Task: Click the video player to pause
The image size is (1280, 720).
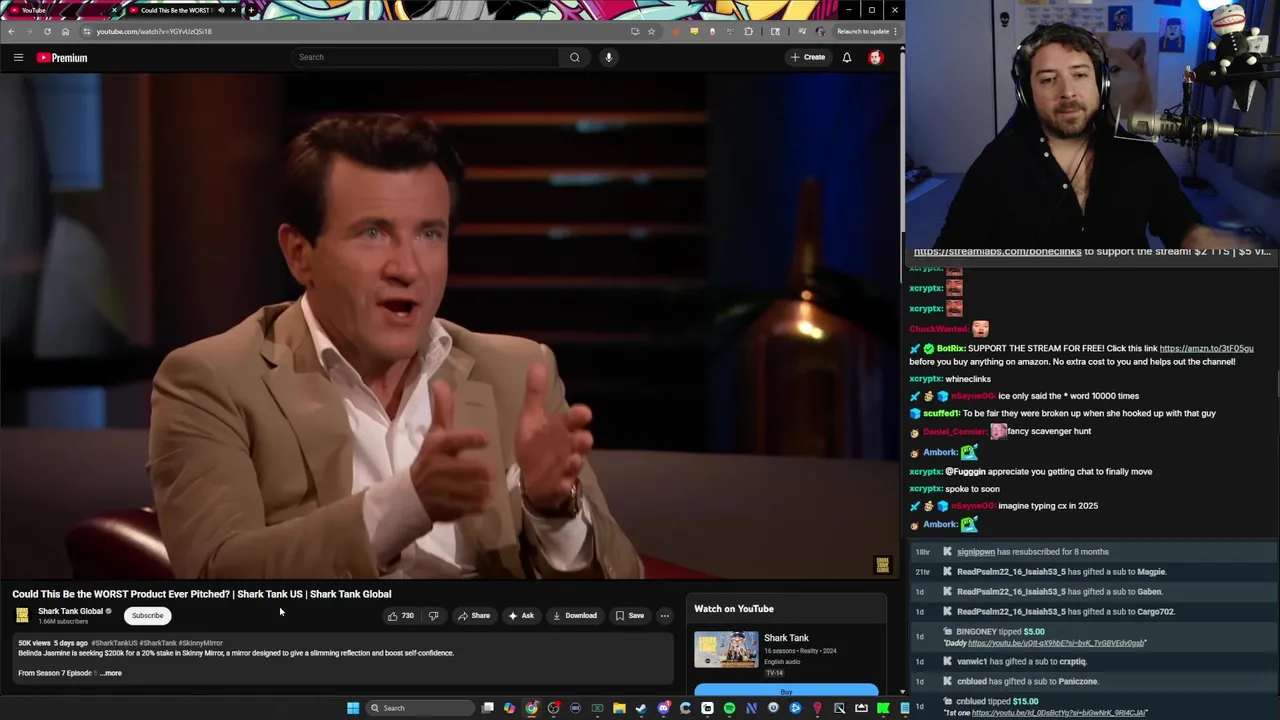Action: point(450,325)
